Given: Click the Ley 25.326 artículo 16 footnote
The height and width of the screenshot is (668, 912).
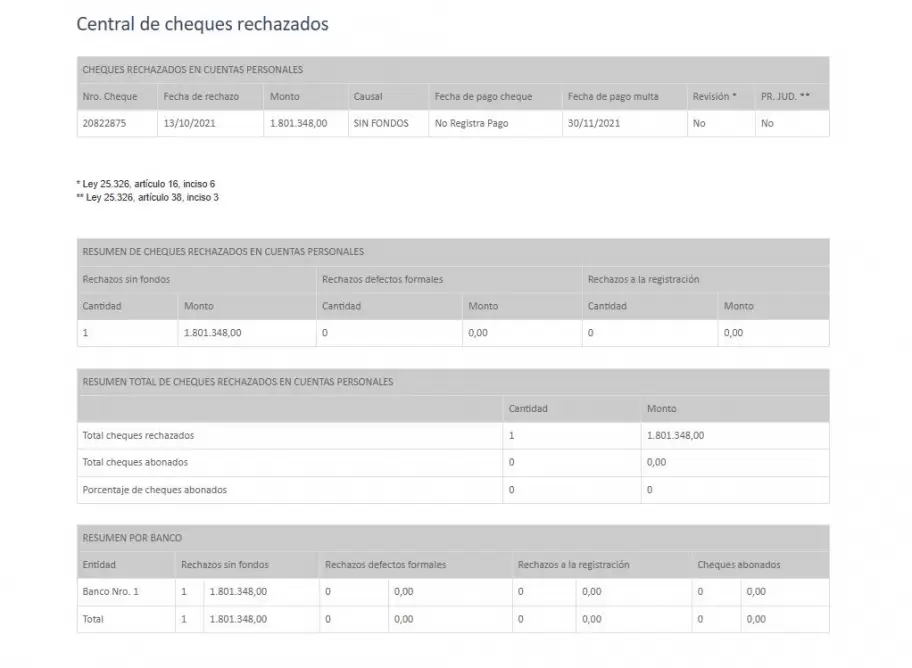Looking at the screenshot, I should click(146, 185).
